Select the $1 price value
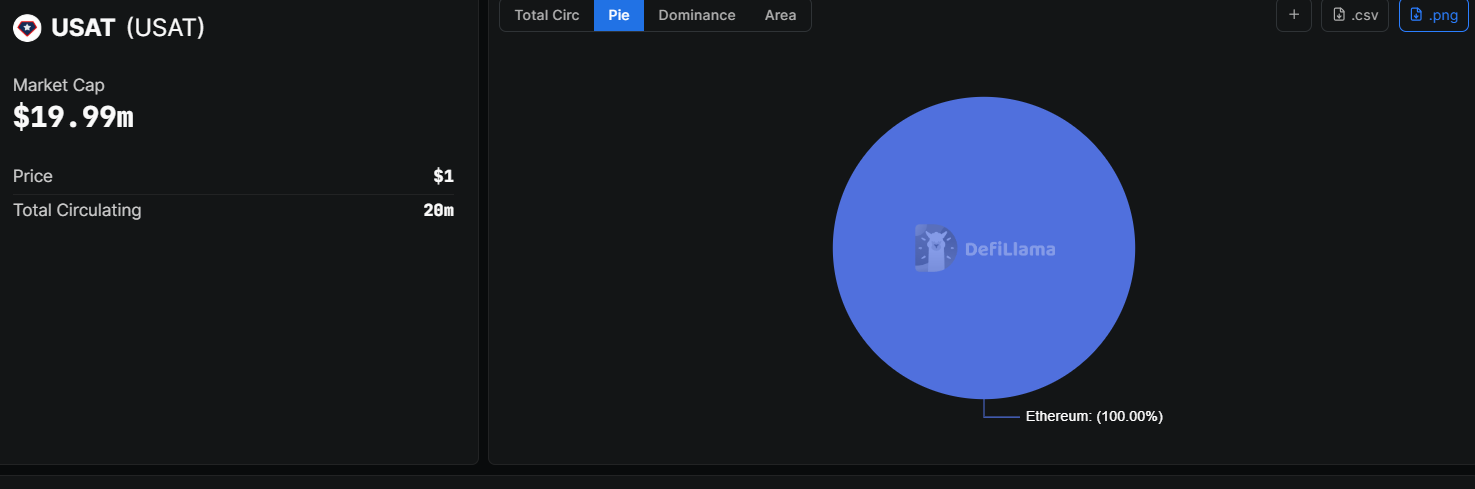Image resolution: width=1475 pixels, height=489 pixels. pyautogui.click(x=443, y=176)
